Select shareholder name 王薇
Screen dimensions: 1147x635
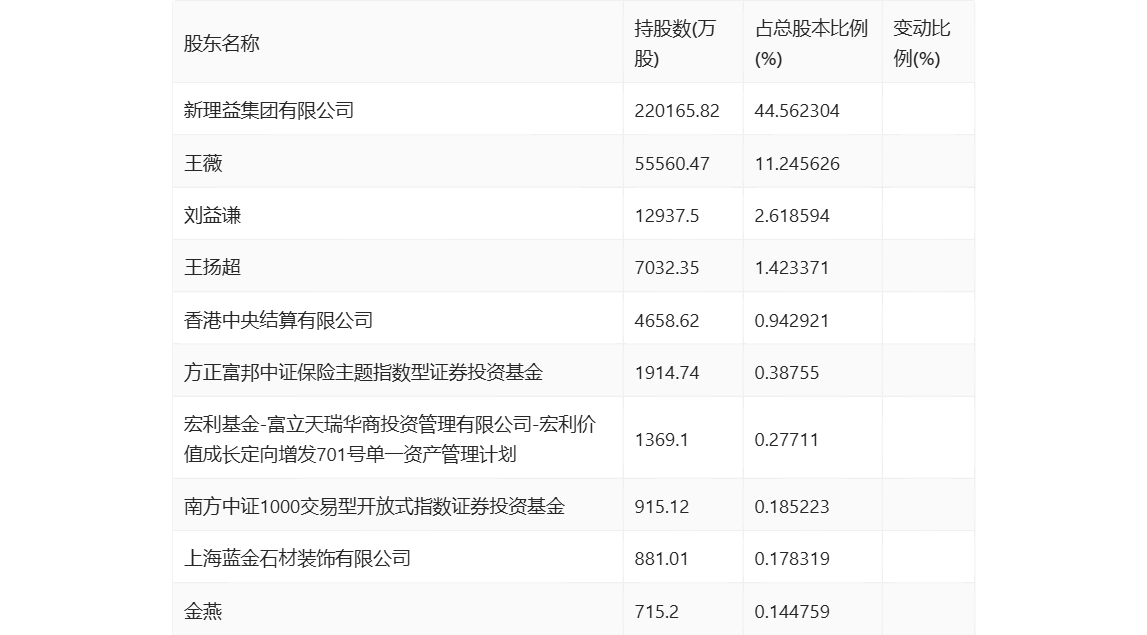click(x=203, y=163)
